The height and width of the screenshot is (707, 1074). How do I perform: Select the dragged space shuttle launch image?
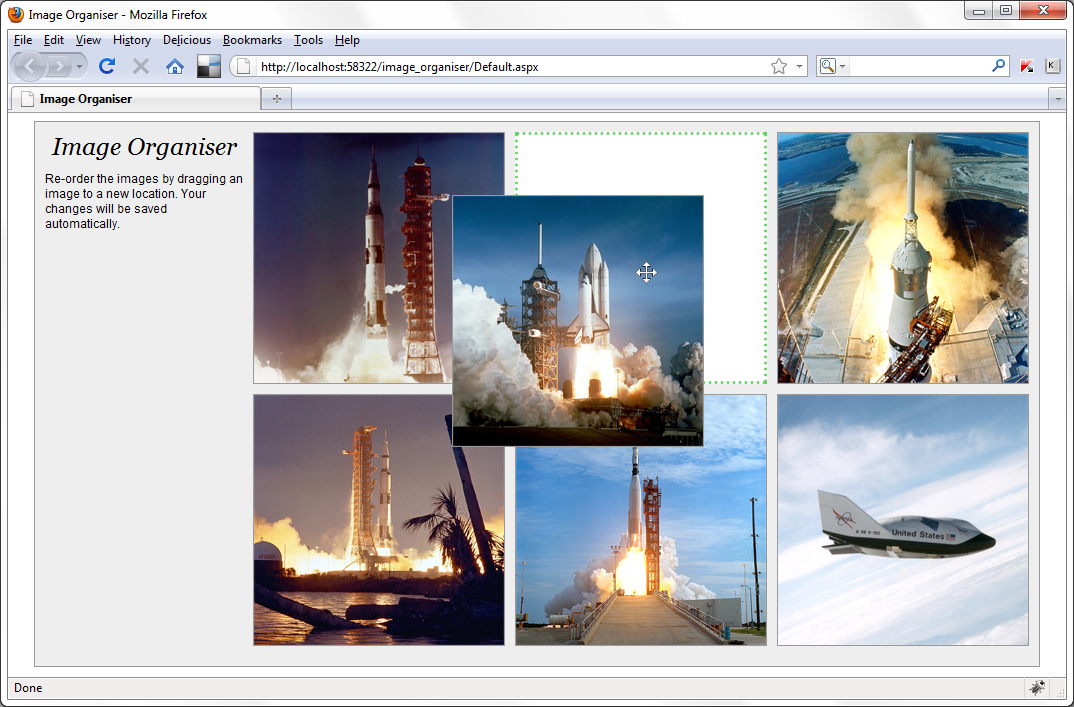pos(577,321)
